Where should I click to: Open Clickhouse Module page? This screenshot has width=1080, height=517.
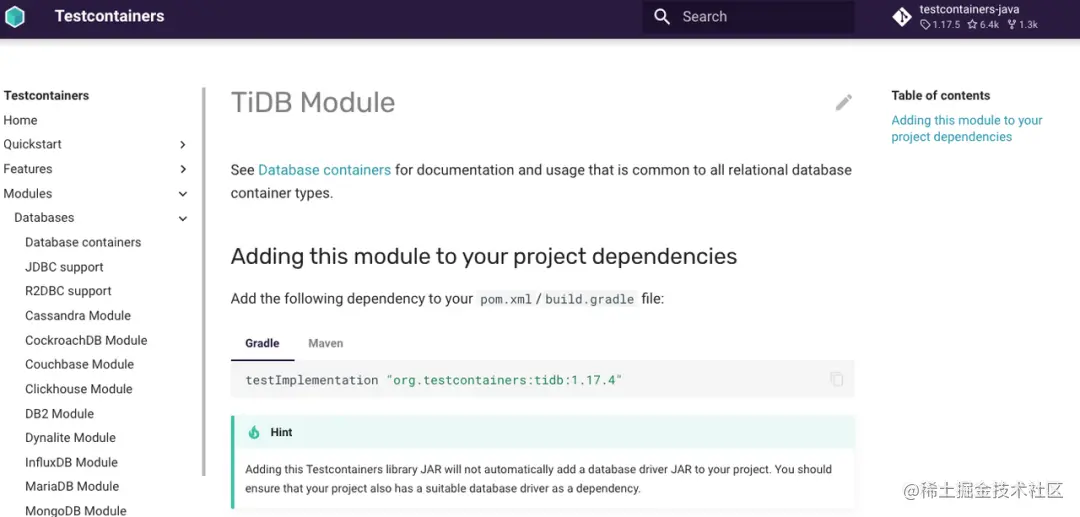pos(79,390)
